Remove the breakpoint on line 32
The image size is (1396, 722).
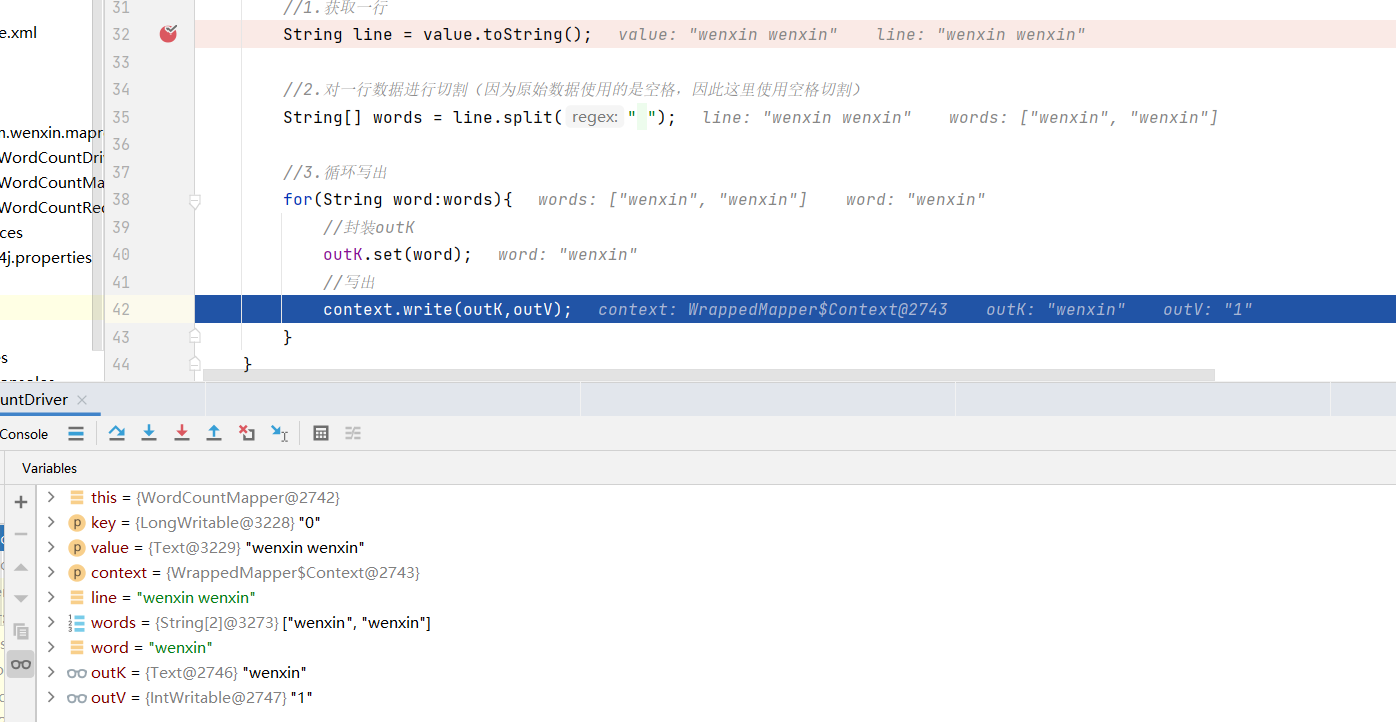169,34
